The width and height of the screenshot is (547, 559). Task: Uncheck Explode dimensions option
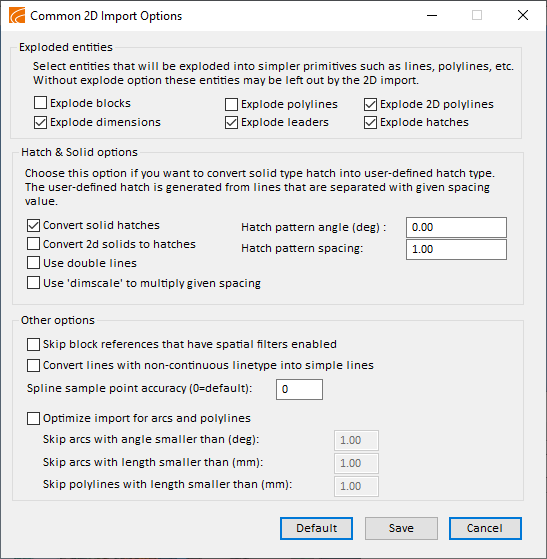(40, 122)
